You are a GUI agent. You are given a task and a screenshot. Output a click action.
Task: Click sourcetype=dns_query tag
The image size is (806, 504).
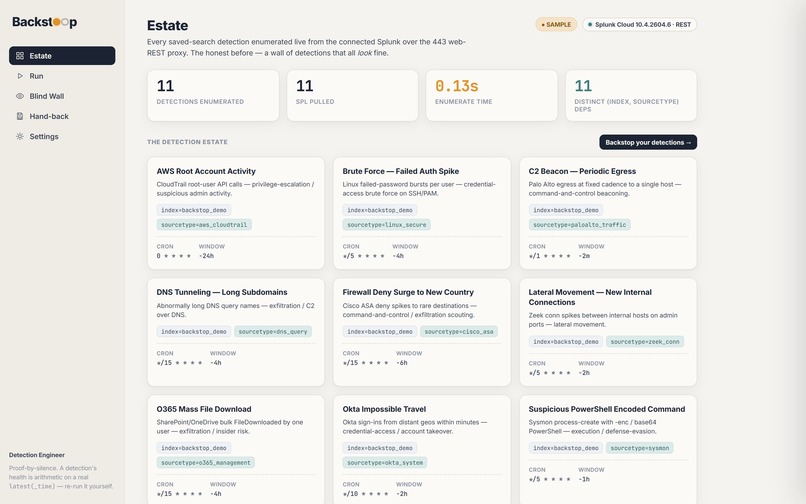[273, 332]
